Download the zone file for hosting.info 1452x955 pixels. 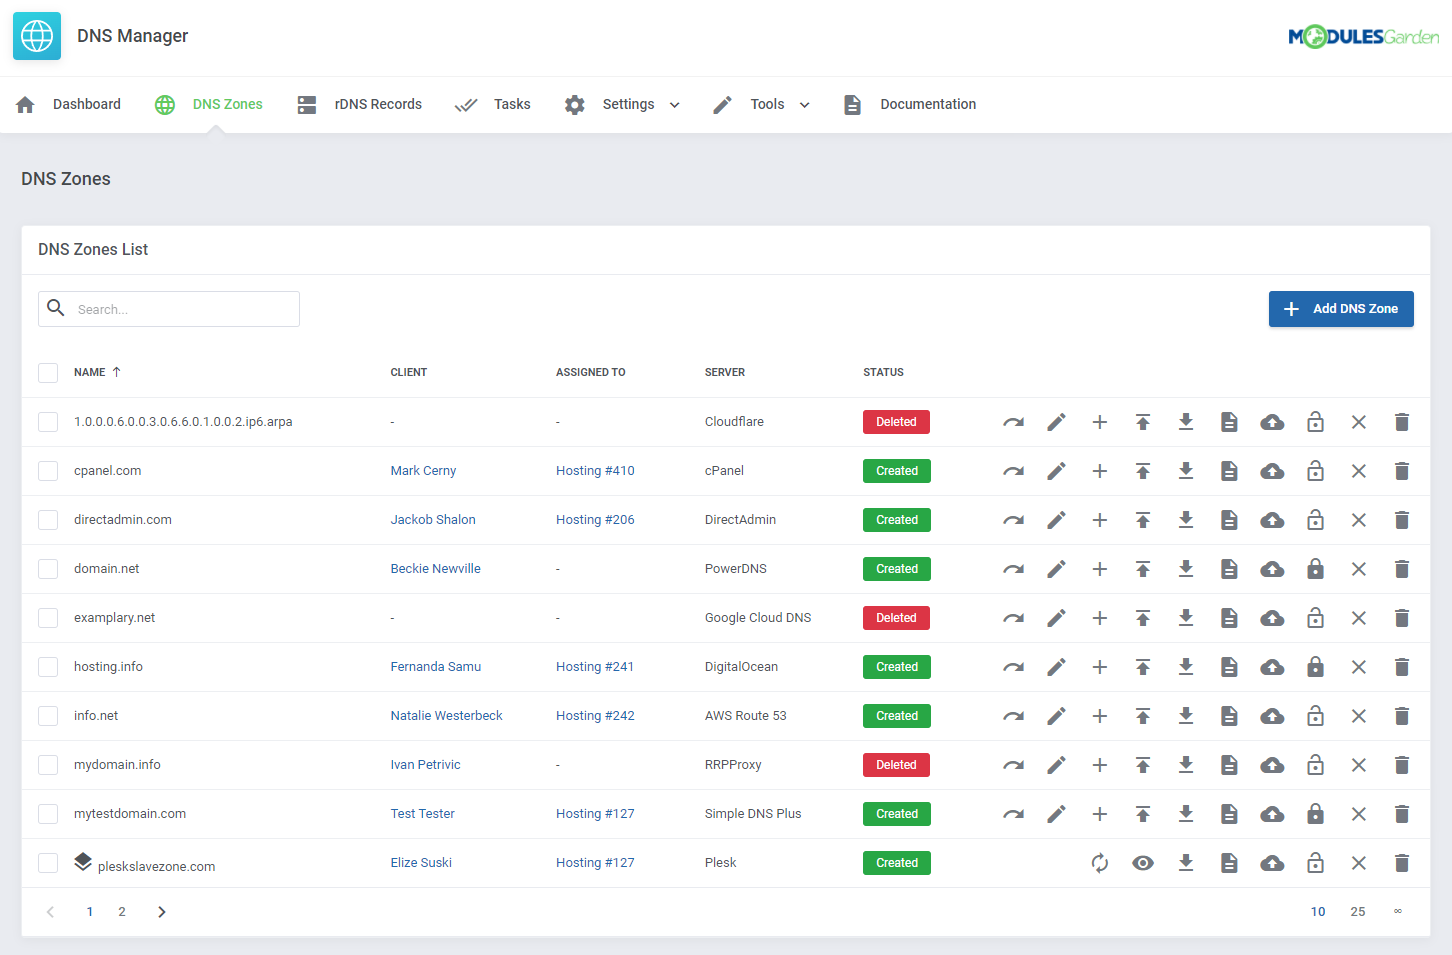1185,666
